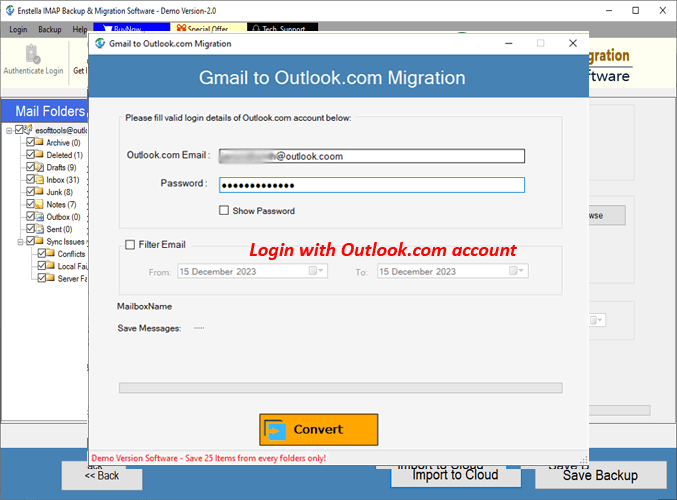Click the Import to Cloud button
677x500 pixels.
click(456, 475)
